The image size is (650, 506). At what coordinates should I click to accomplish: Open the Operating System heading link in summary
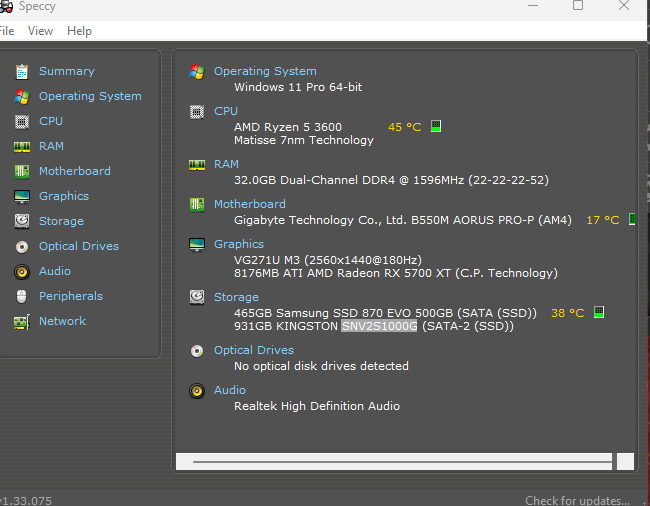click(x=265, y=71)
